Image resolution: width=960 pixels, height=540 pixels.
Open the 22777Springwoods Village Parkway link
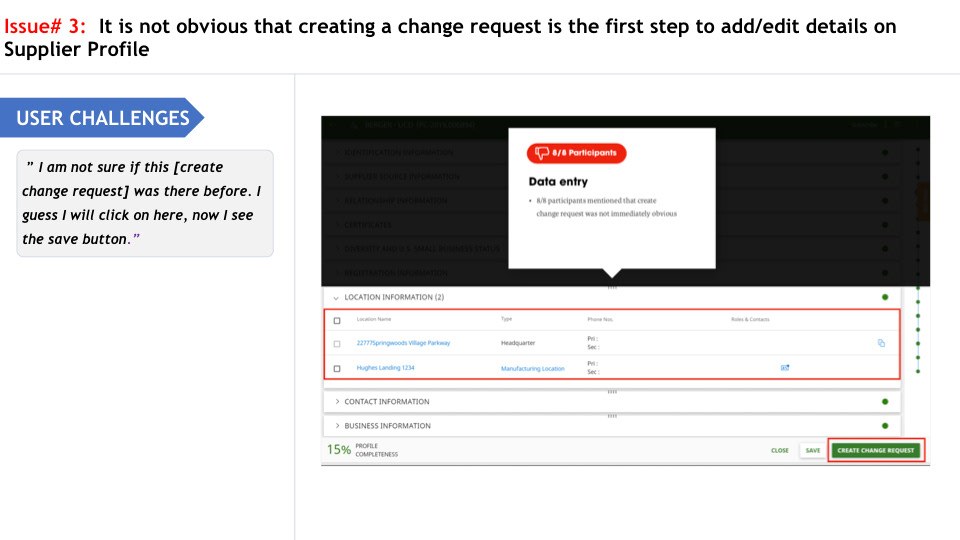click(x=403, y=343)
